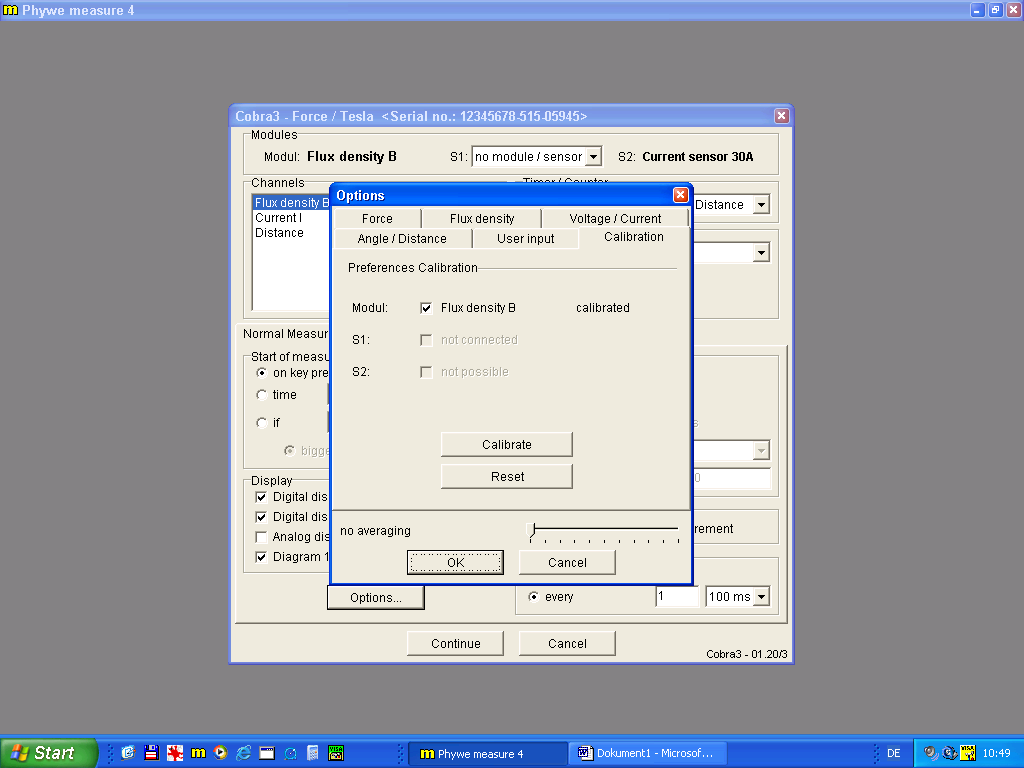Image resolution: width=1024 pixels, height=768 pixels.
Task: Click the S1 not connected checkbox
Action: point(426,340)
